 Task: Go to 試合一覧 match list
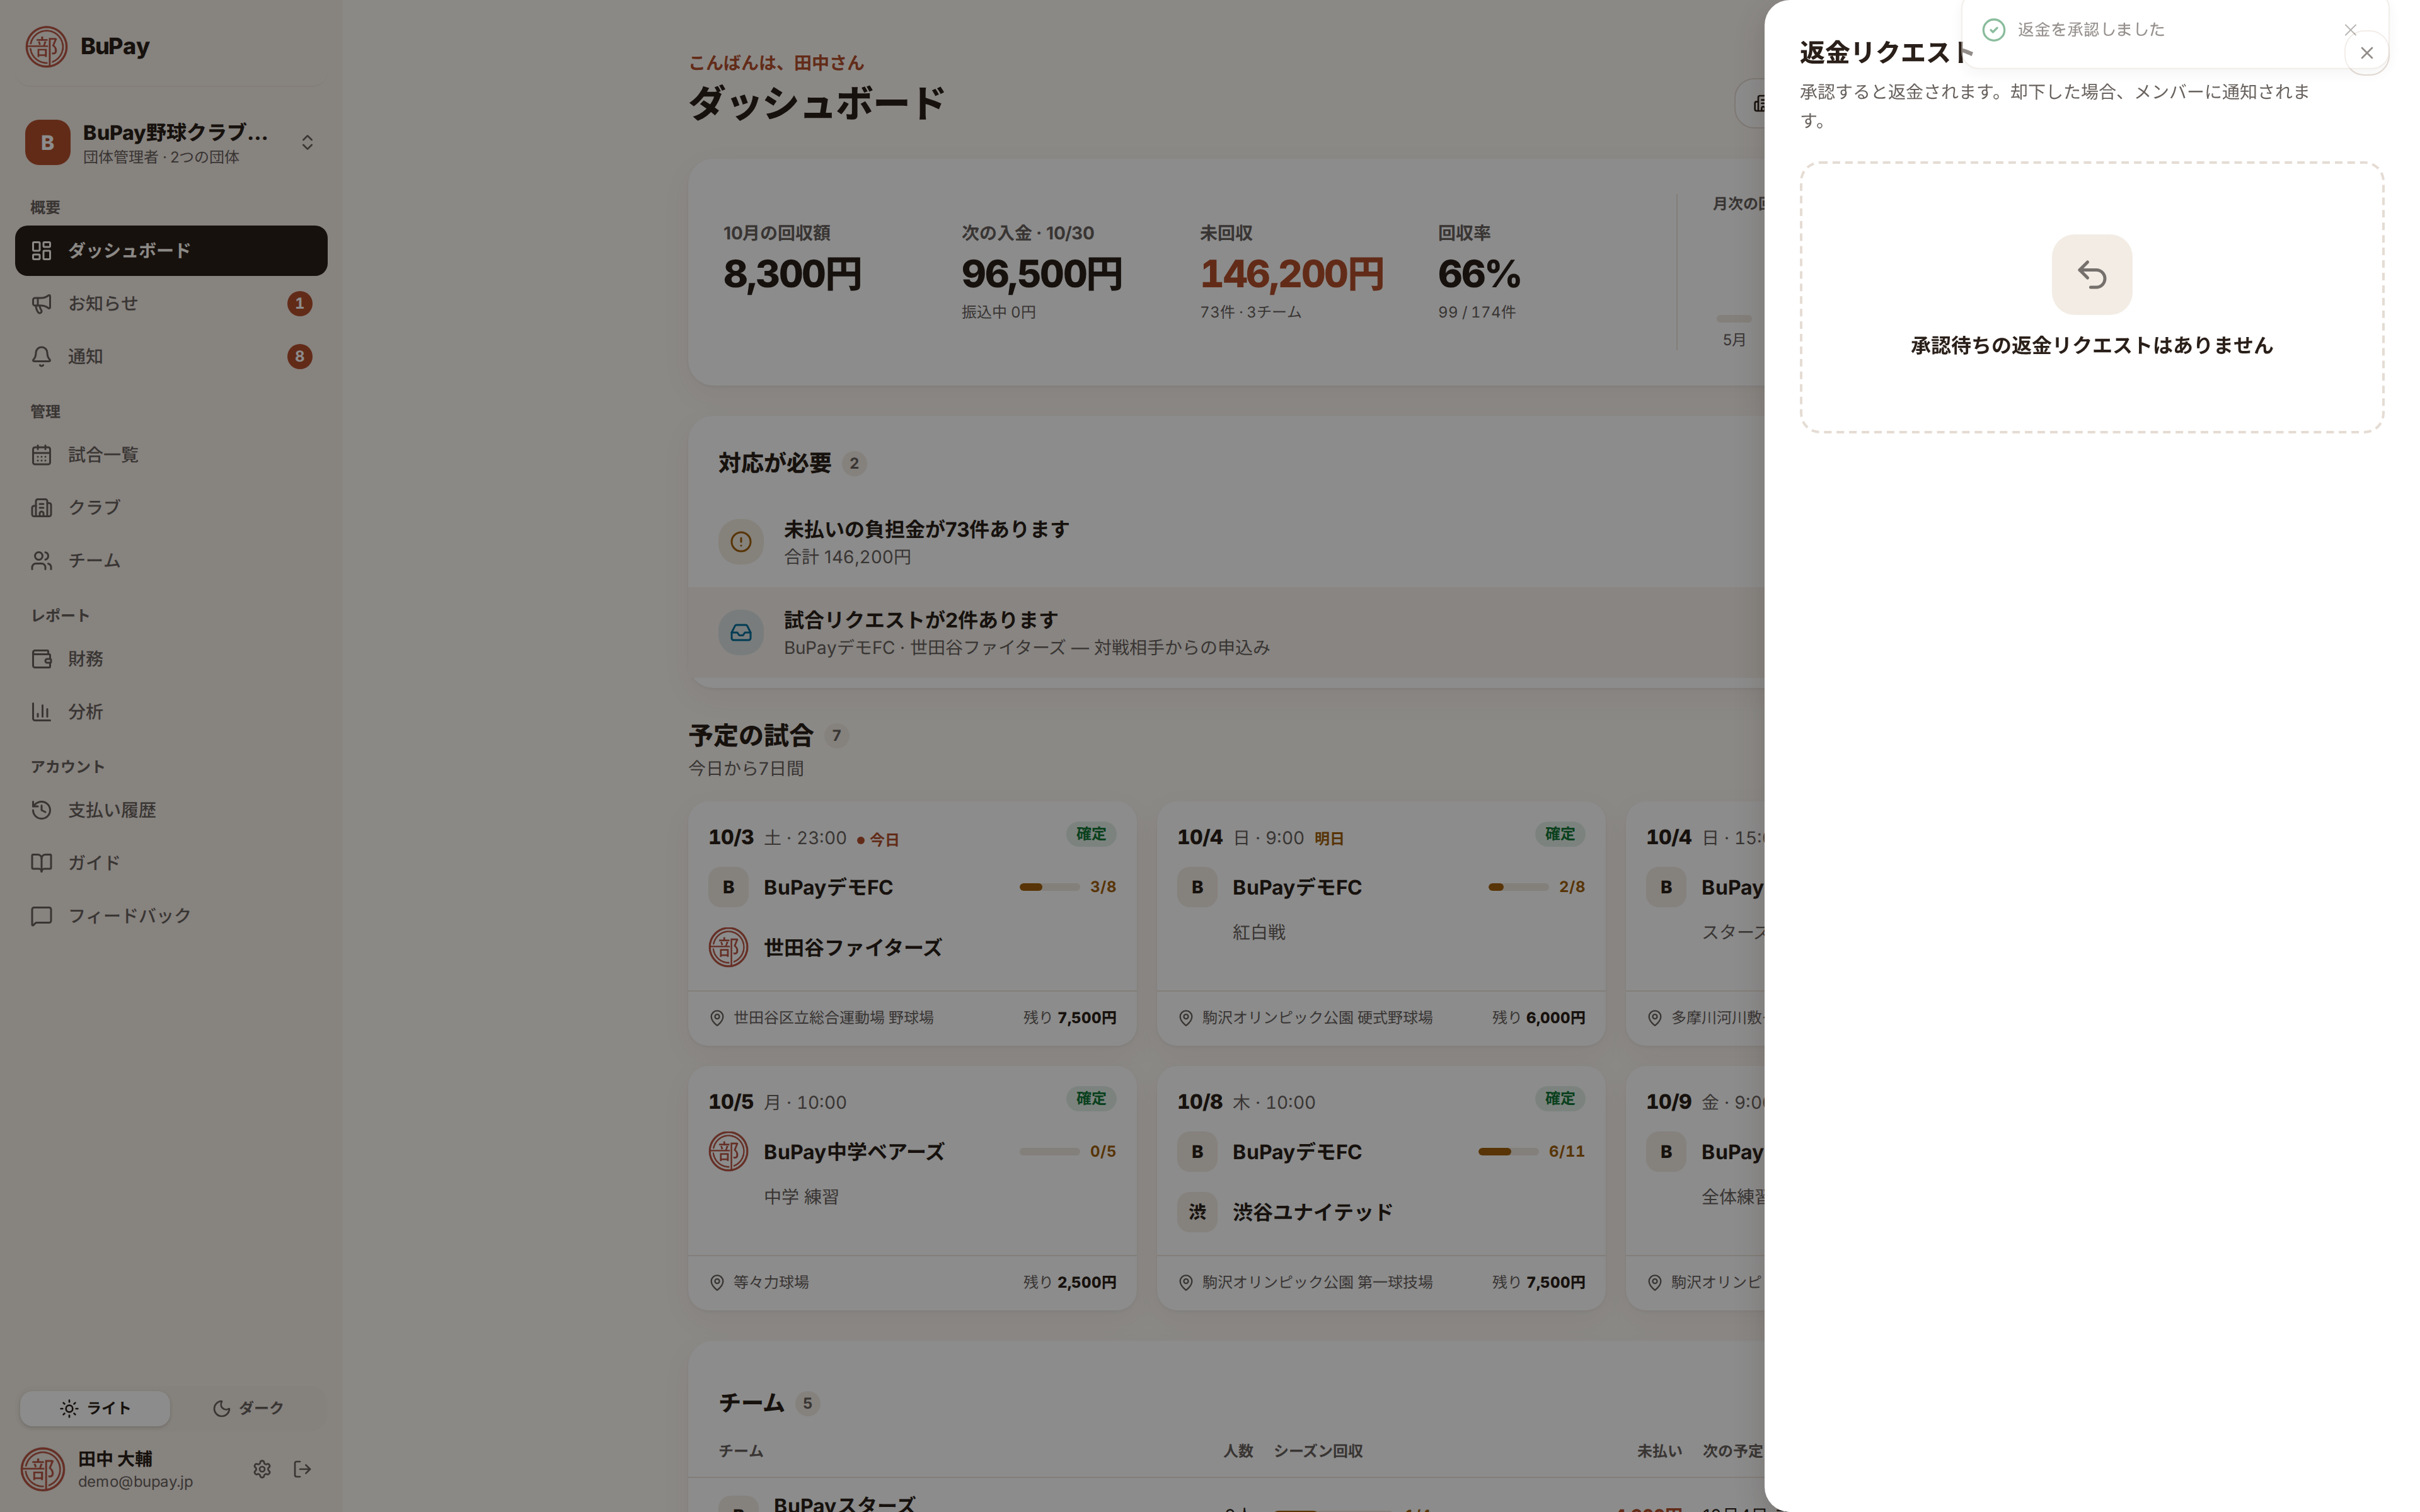coord(171,455)
